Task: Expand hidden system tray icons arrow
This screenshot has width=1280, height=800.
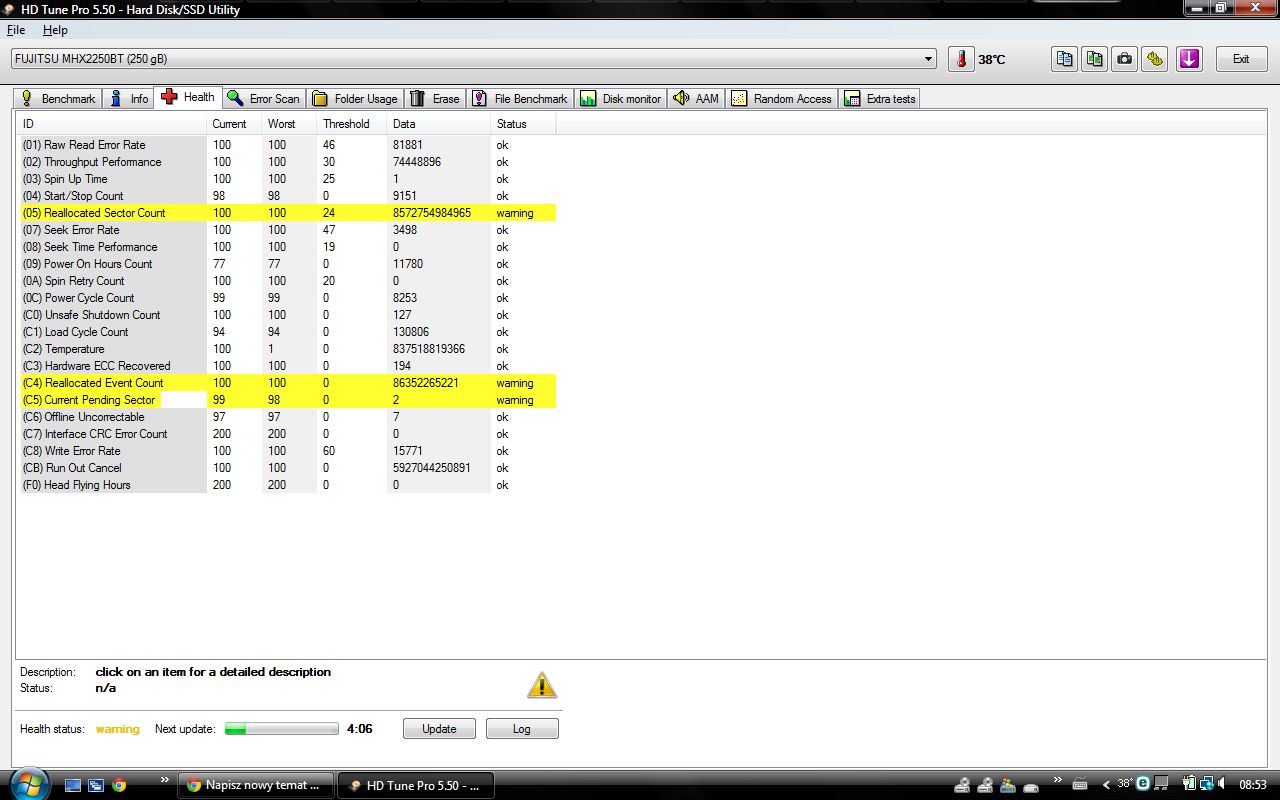Action: click(1105, 785)
